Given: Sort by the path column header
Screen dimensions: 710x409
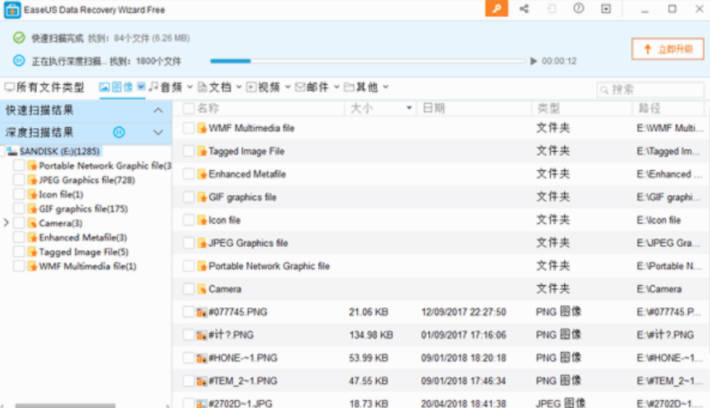Looking at the screenshot, I should coord(649,108).
